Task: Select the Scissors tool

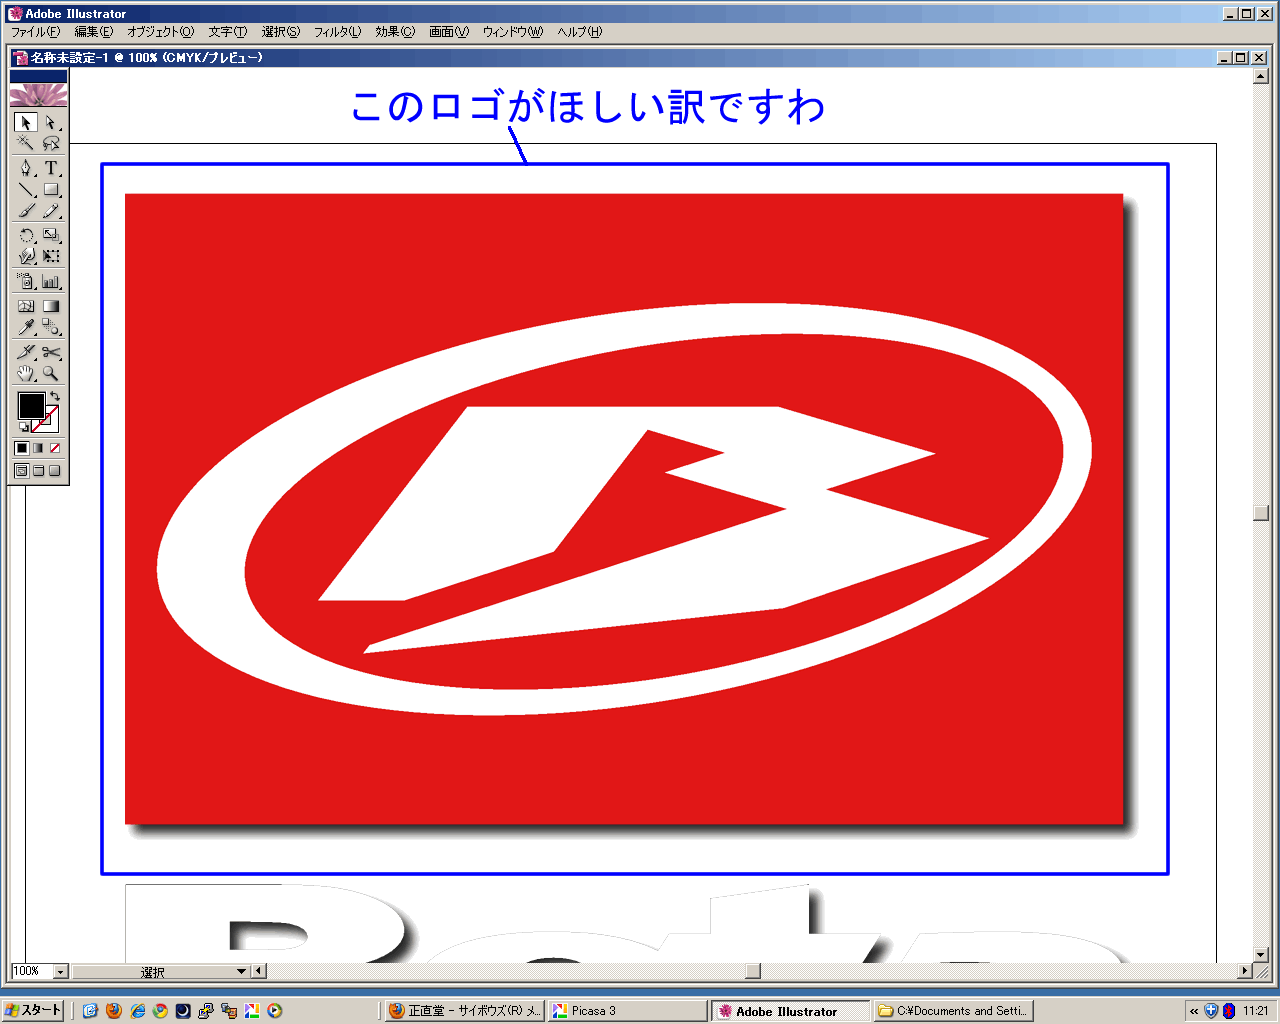Action: click(51, 352)
